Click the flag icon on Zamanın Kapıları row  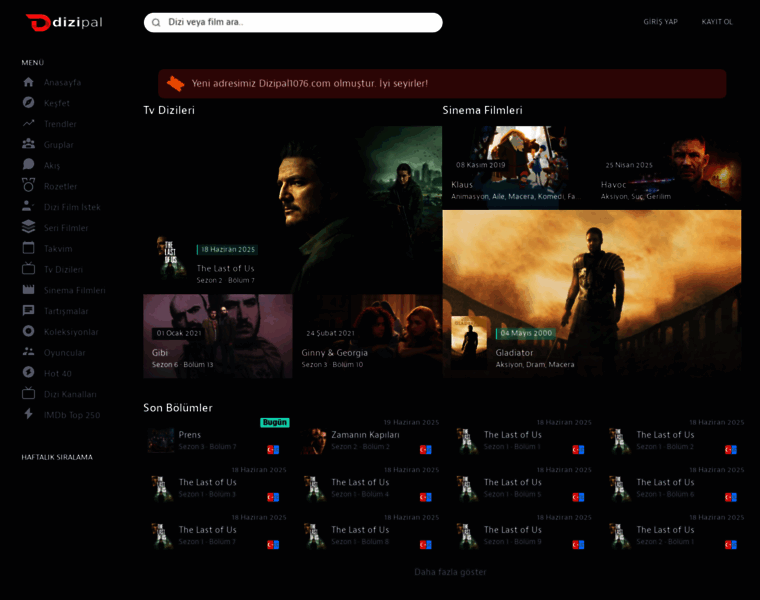[x=426, y=450]
